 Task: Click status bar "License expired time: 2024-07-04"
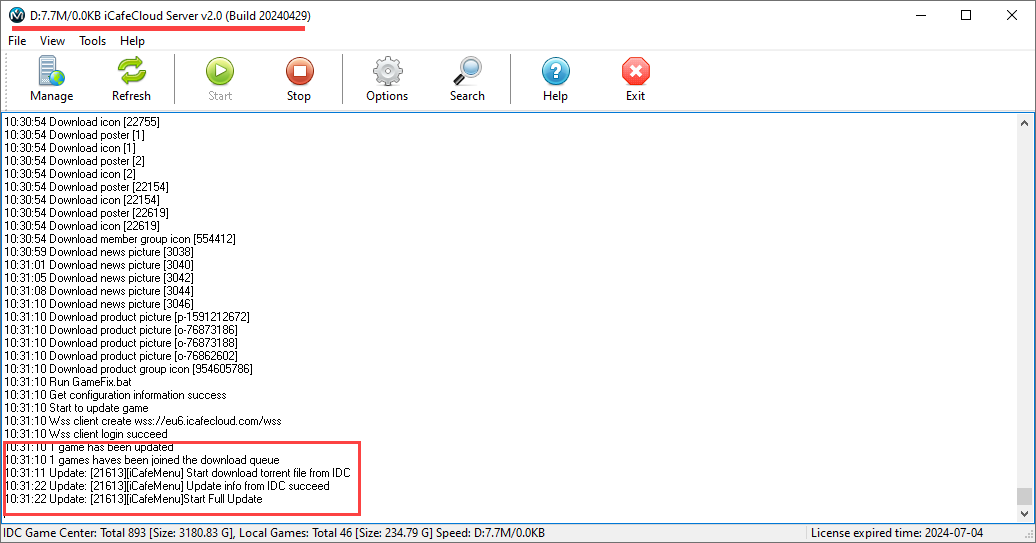[x=897, y=532]
